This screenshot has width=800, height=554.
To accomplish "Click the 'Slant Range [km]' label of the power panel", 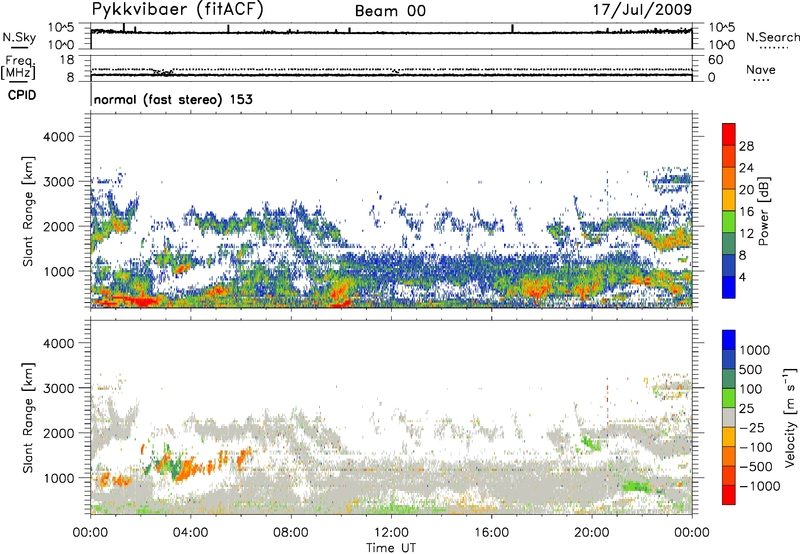I will coord(28,211).
